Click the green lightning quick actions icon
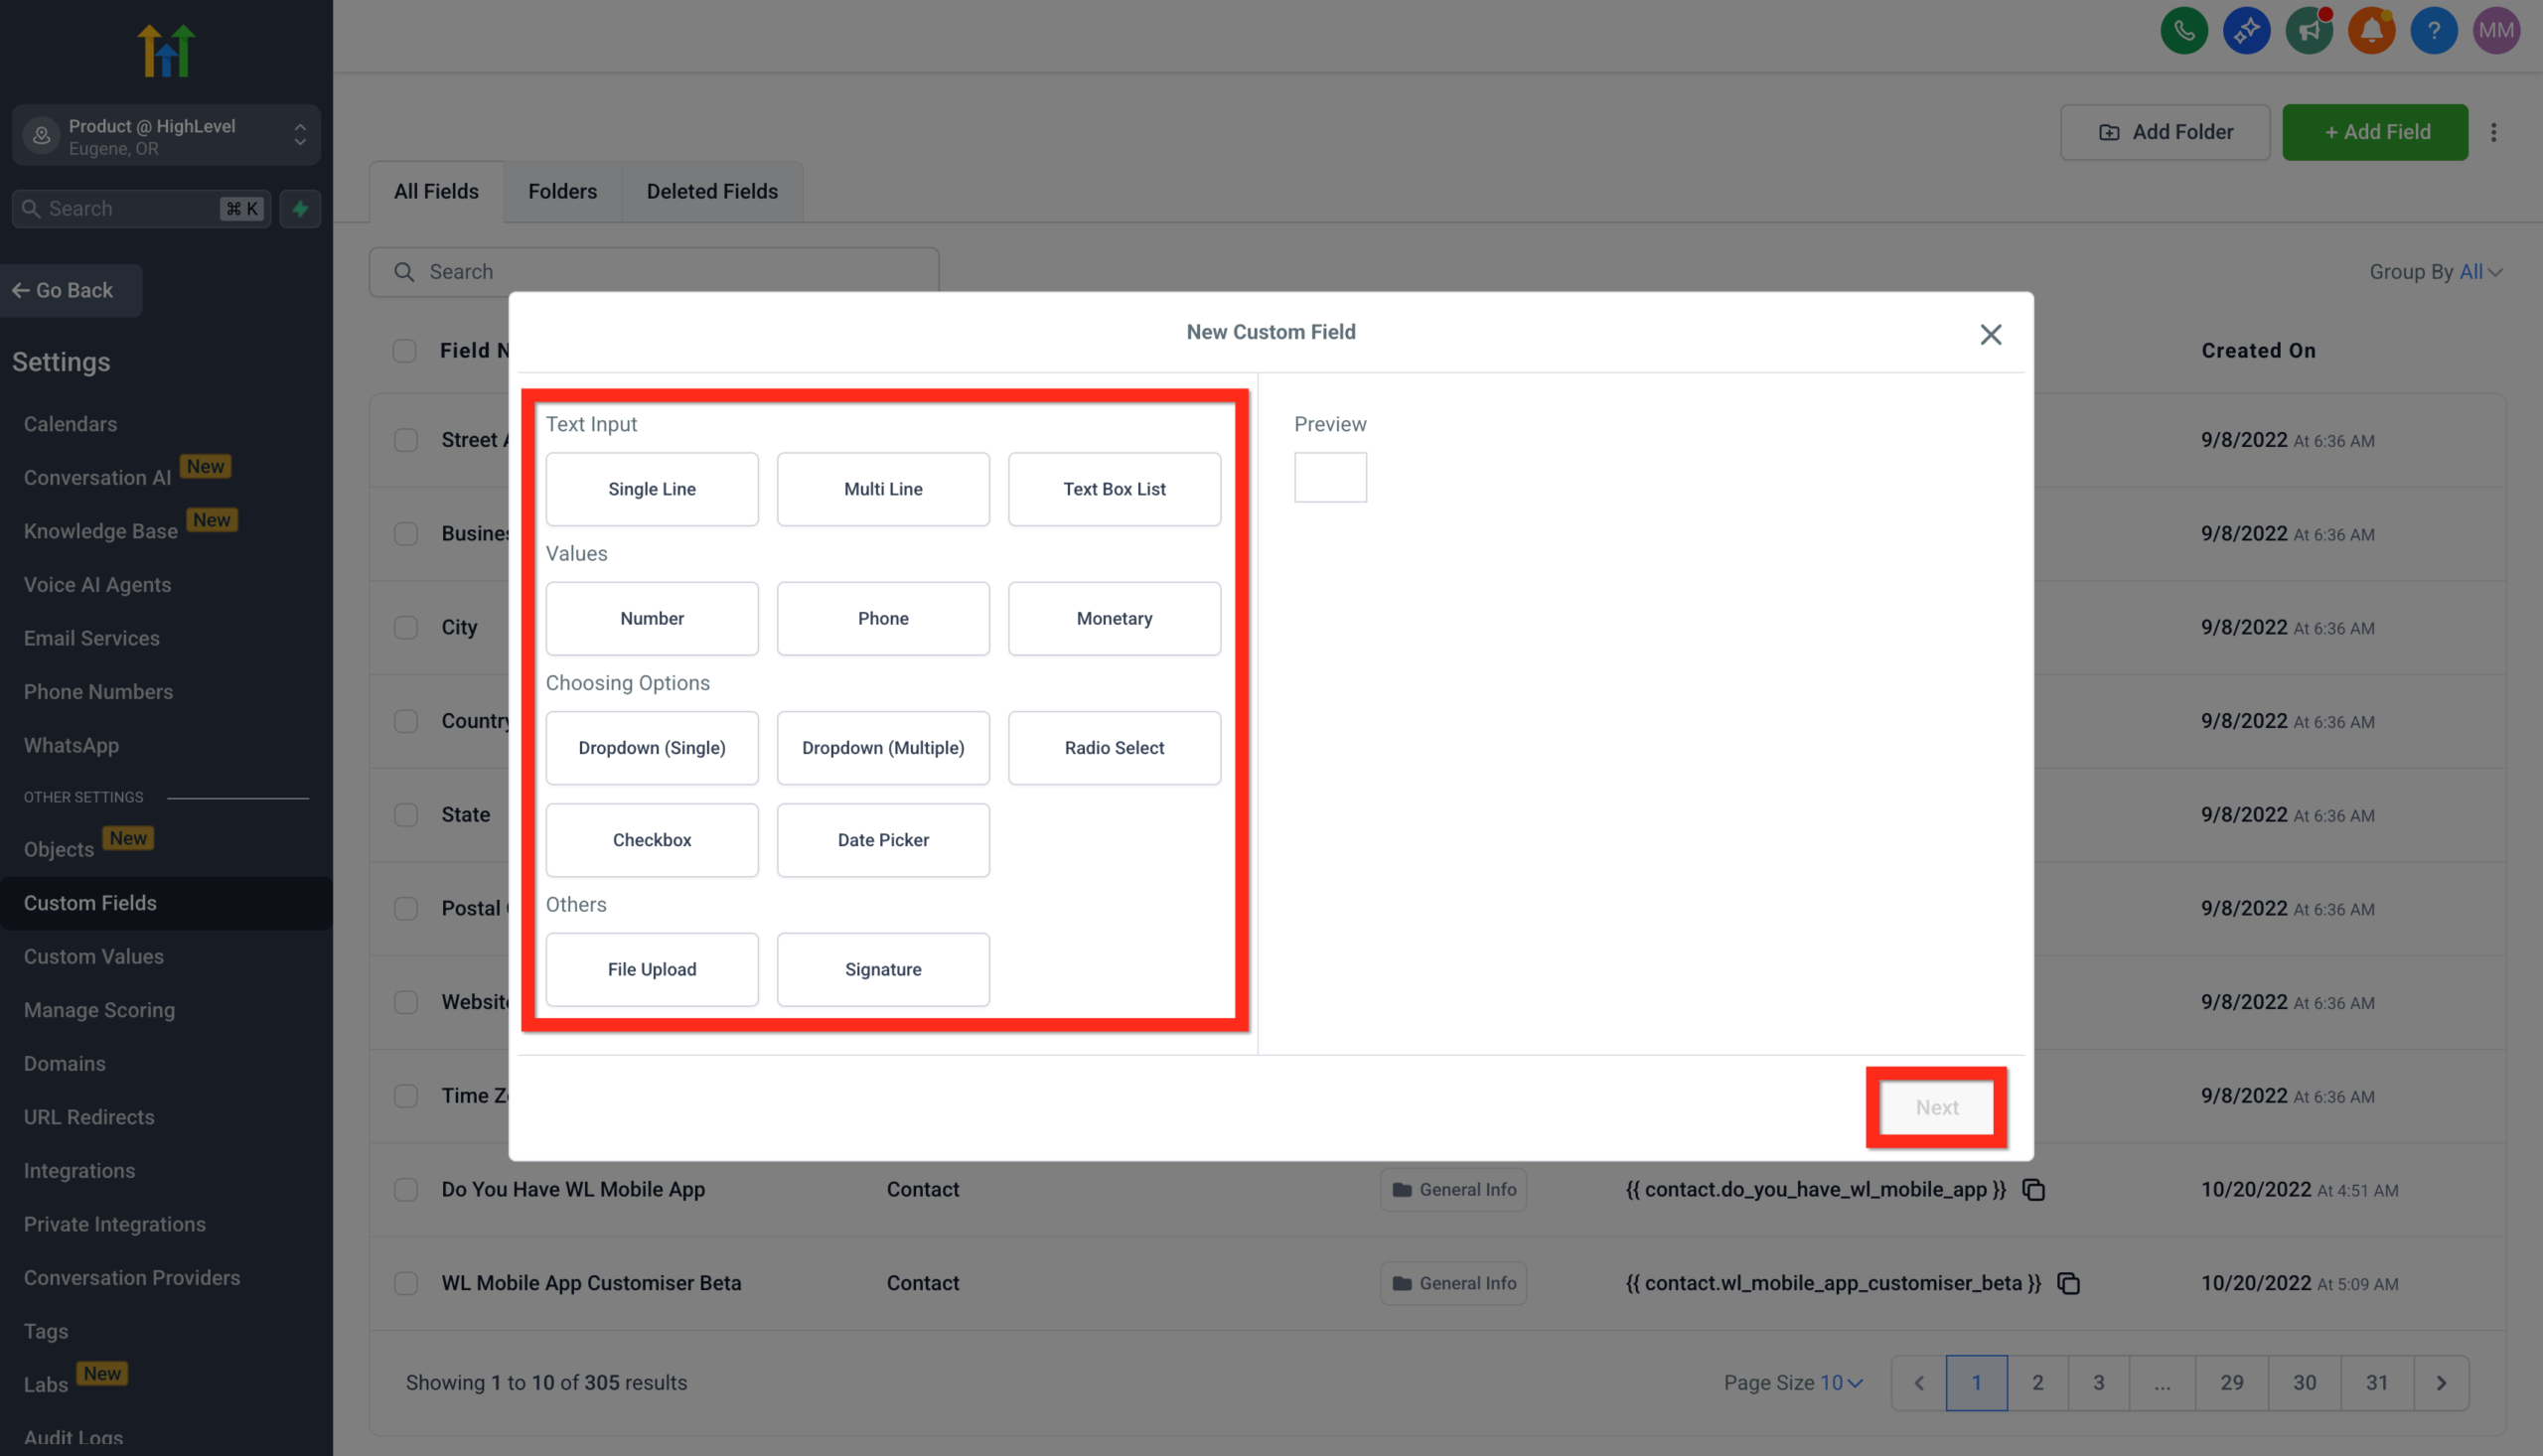The image size is (2543, 1456). [x=300, y=208]
